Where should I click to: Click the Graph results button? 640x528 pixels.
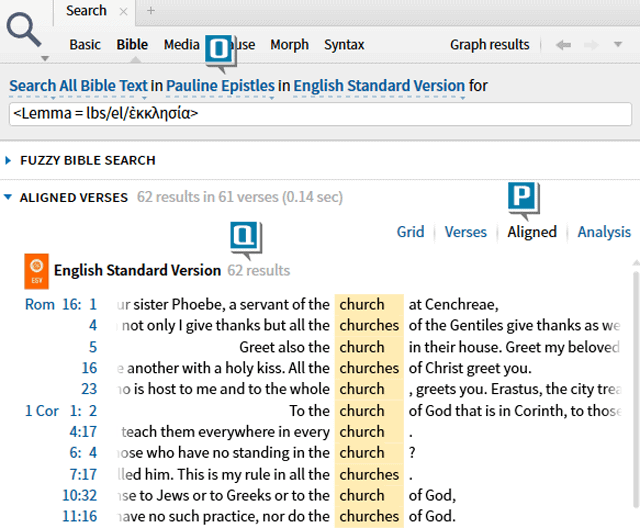[x=489, y=45]
